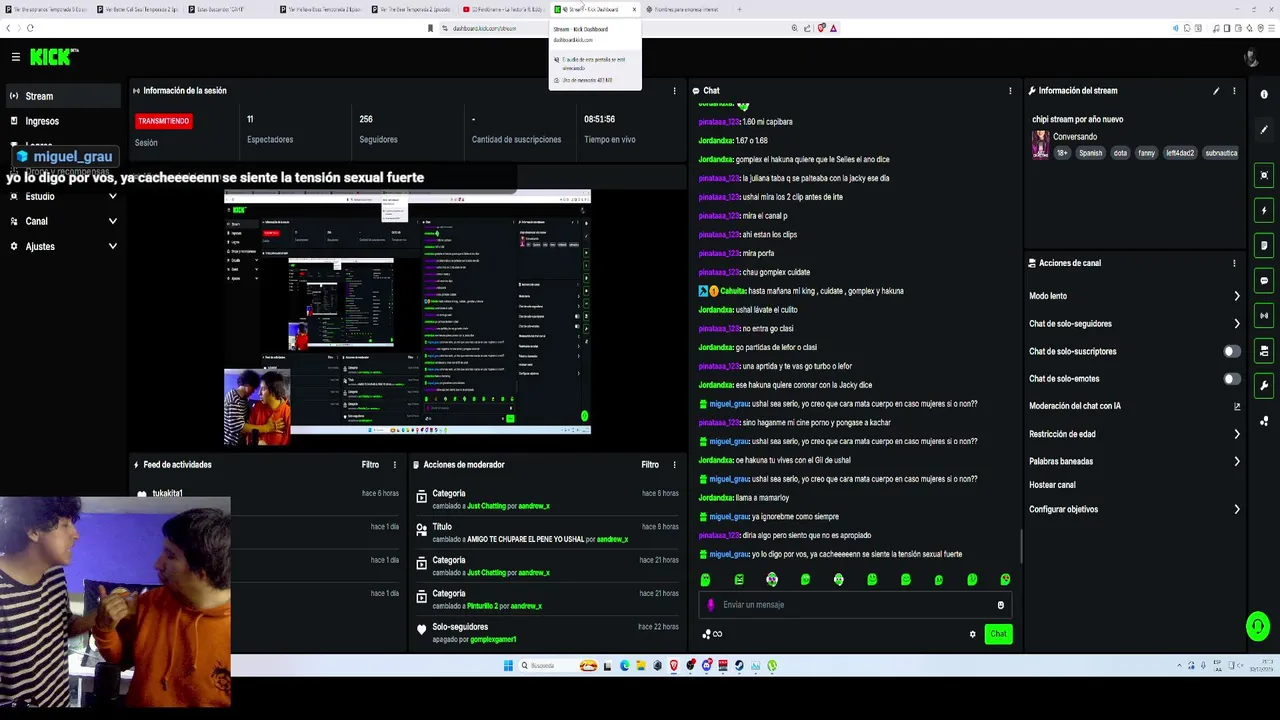Open the Windows Start menu

pyautogui.click(x=508, y=666)
